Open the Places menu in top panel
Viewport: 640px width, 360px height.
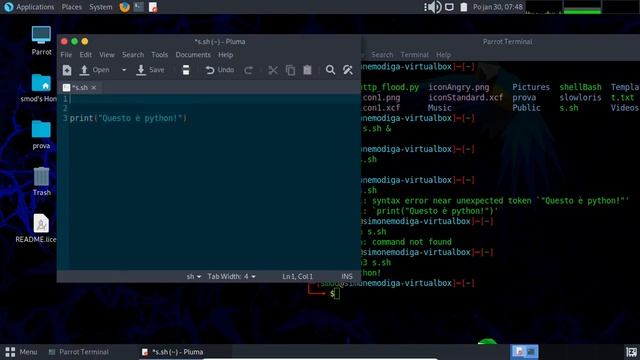pyautogui.click(x=72, y=7)
